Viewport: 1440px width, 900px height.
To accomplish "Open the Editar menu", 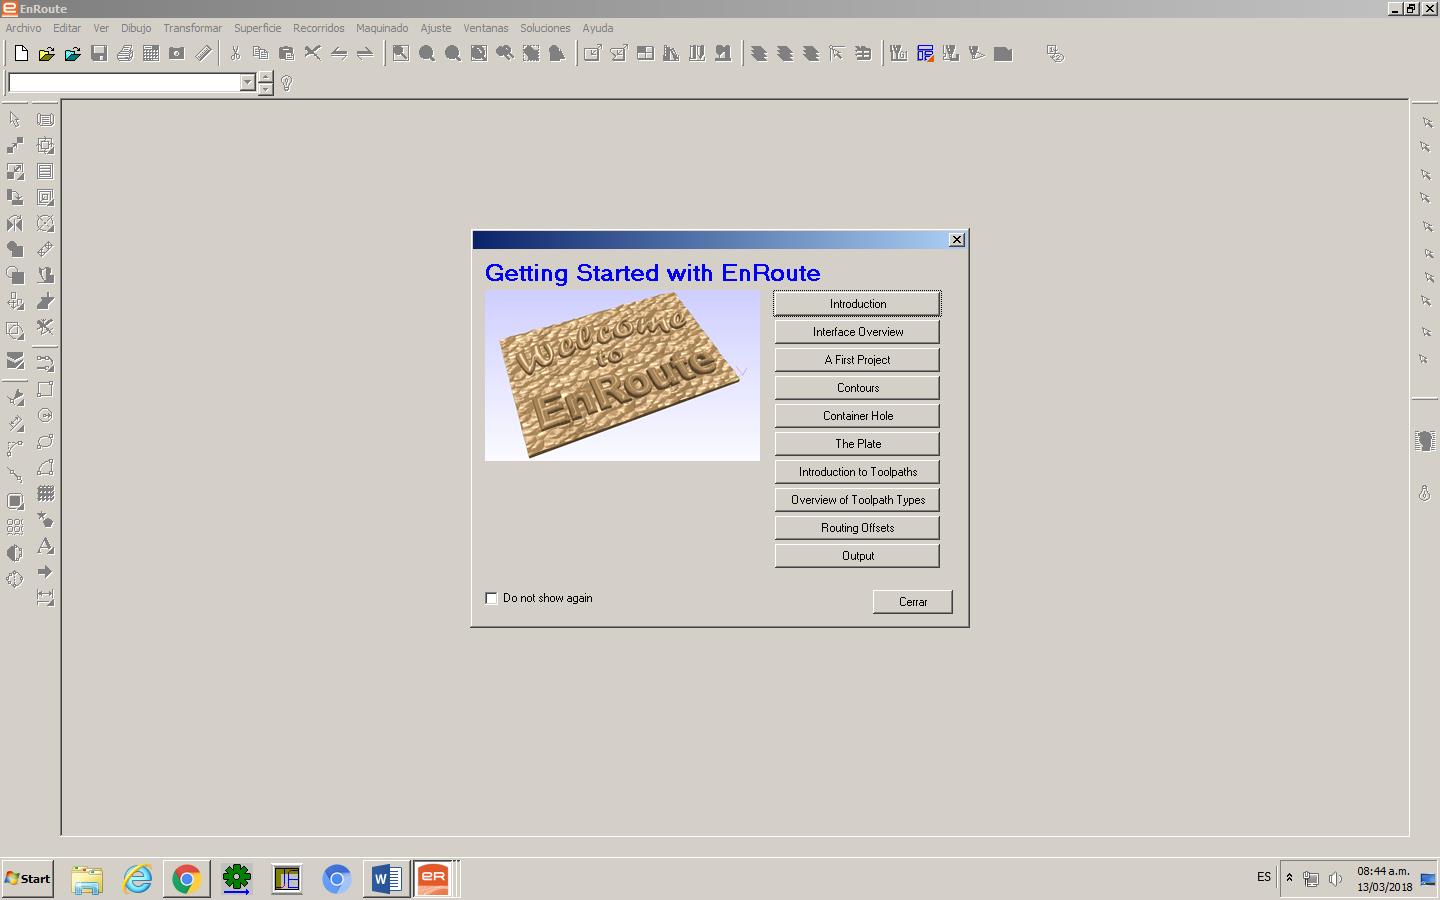I will [67, 28].
